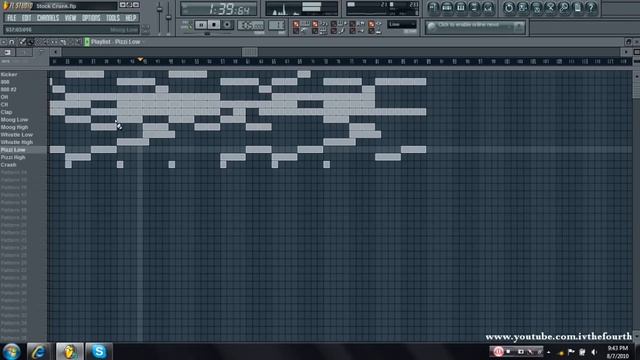Select the Clap pattern row
640x360 pixels.
(x=23, y=112)
